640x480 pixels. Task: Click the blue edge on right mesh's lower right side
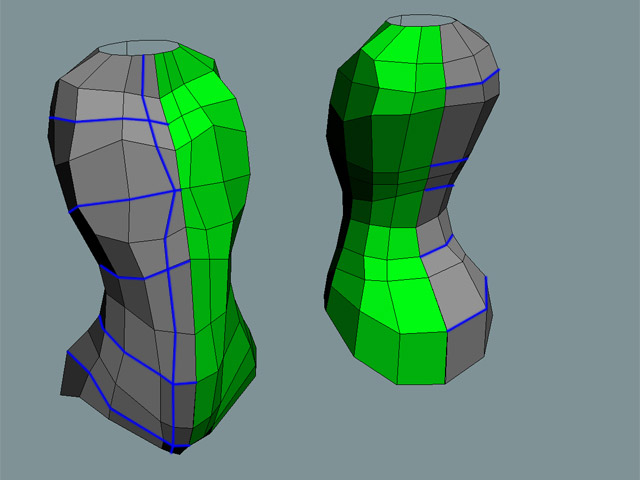tap(487, 295)
